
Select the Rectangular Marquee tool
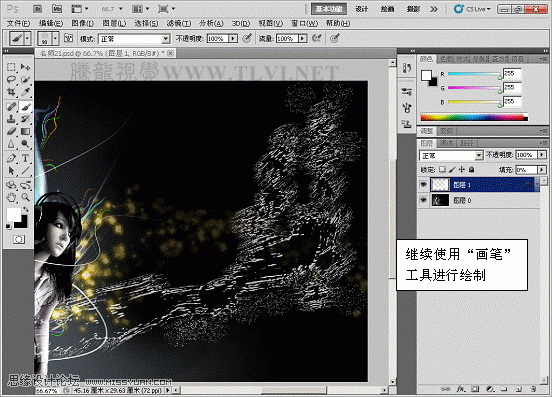(x=11, y=67)
